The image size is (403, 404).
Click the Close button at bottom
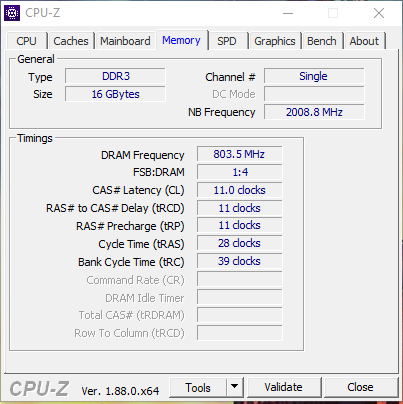360,387
